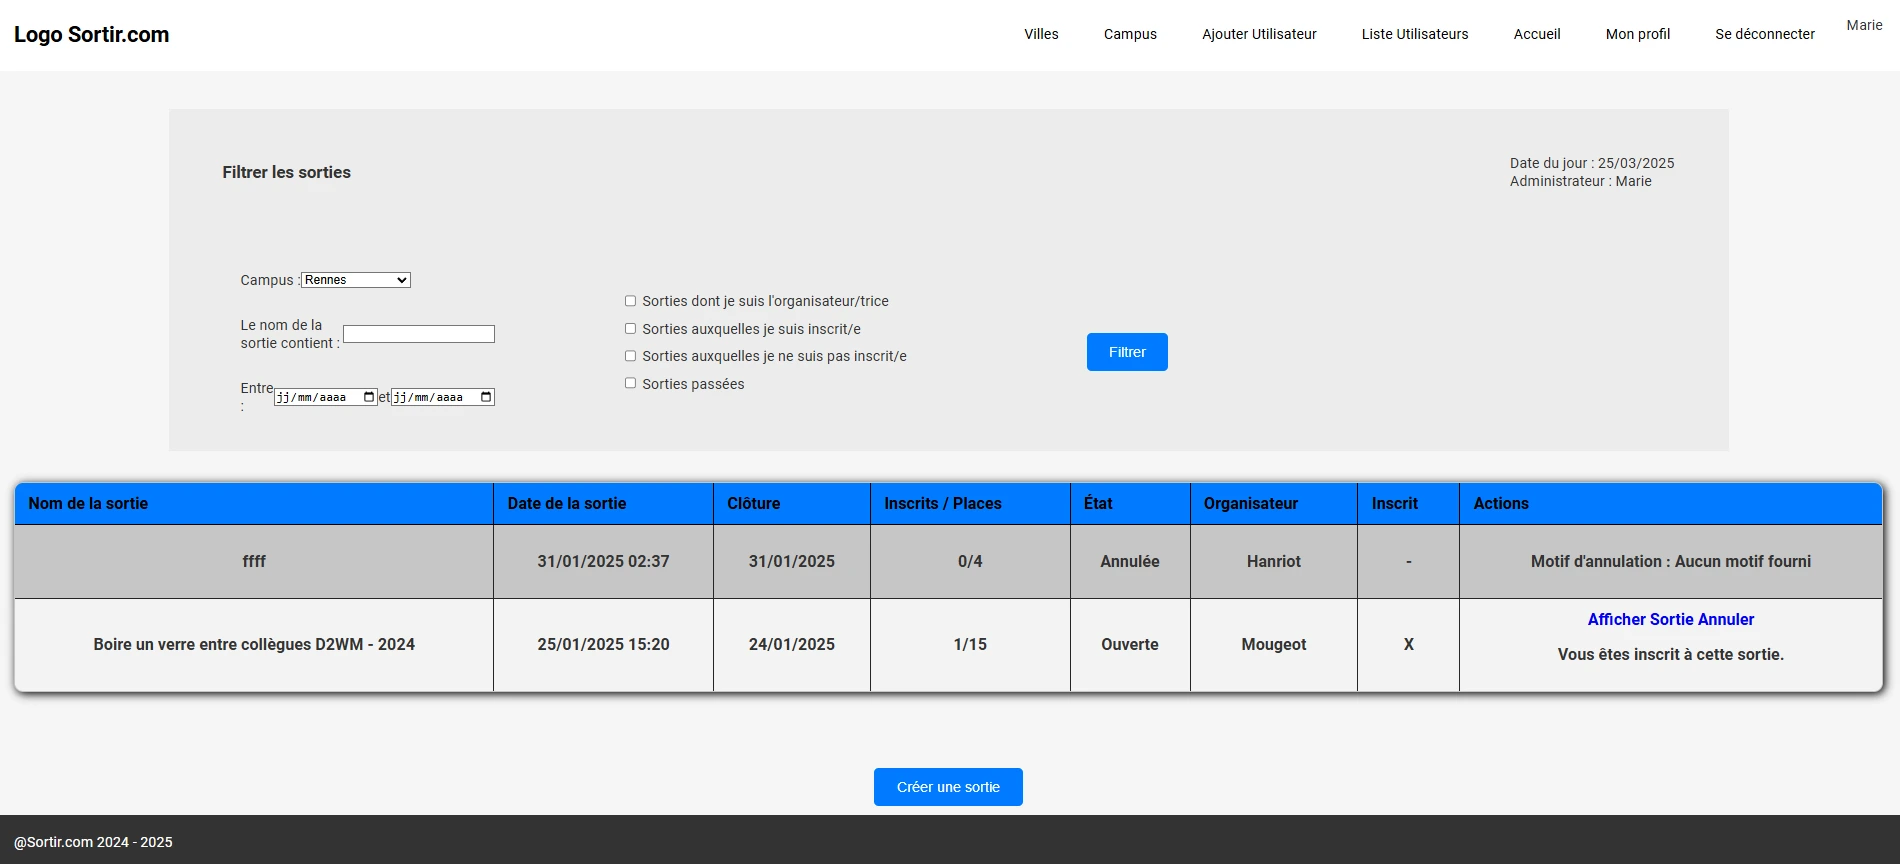The image size is (1900, 864).
Task: Focus the 'nom de la sortie contient' text field
Action: click(x=419, y=334)
